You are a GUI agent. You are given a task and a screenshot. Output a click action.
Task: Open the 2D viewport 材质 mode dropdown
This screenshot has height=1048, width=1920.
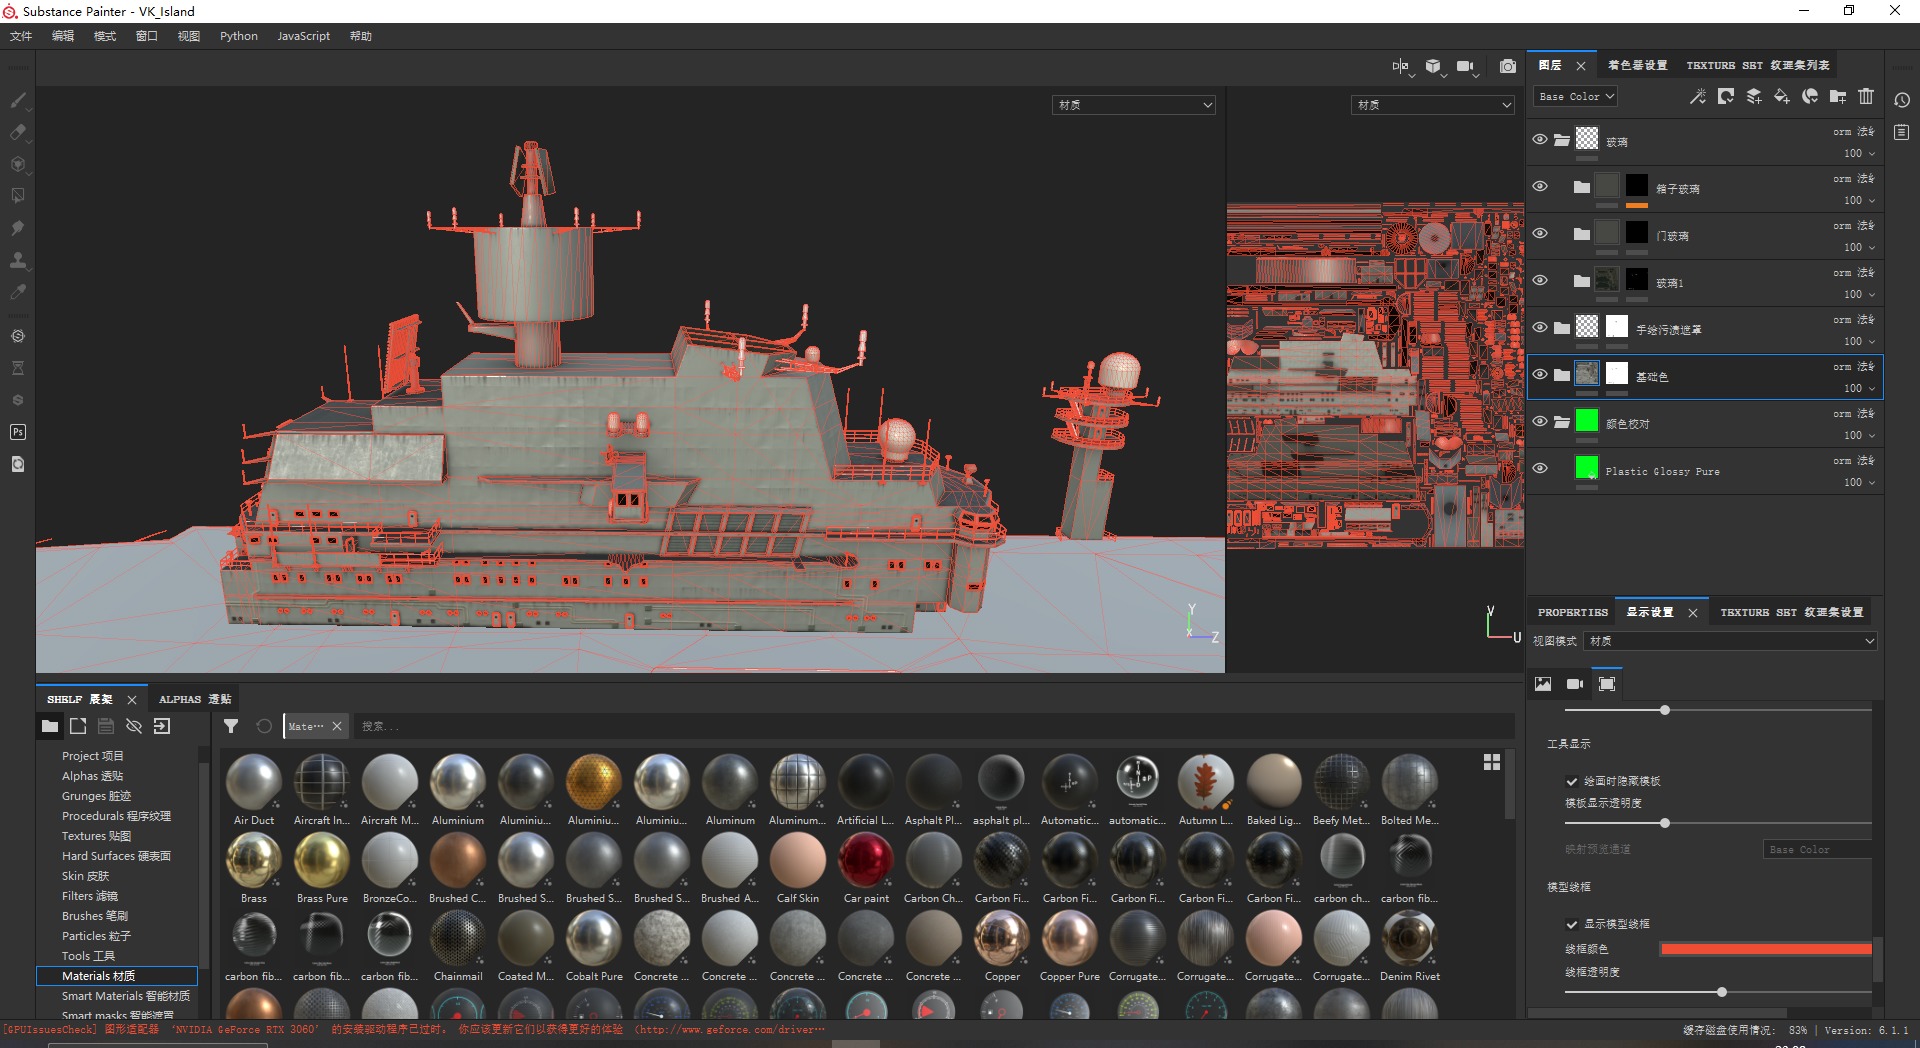click(1433, 105)
